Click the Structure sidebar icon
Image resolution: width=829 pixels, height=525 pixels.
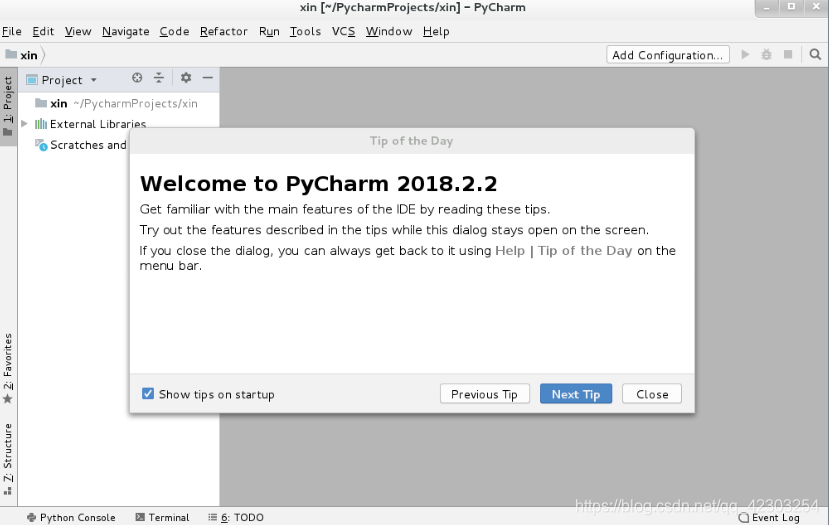click(x=7, y=491)
